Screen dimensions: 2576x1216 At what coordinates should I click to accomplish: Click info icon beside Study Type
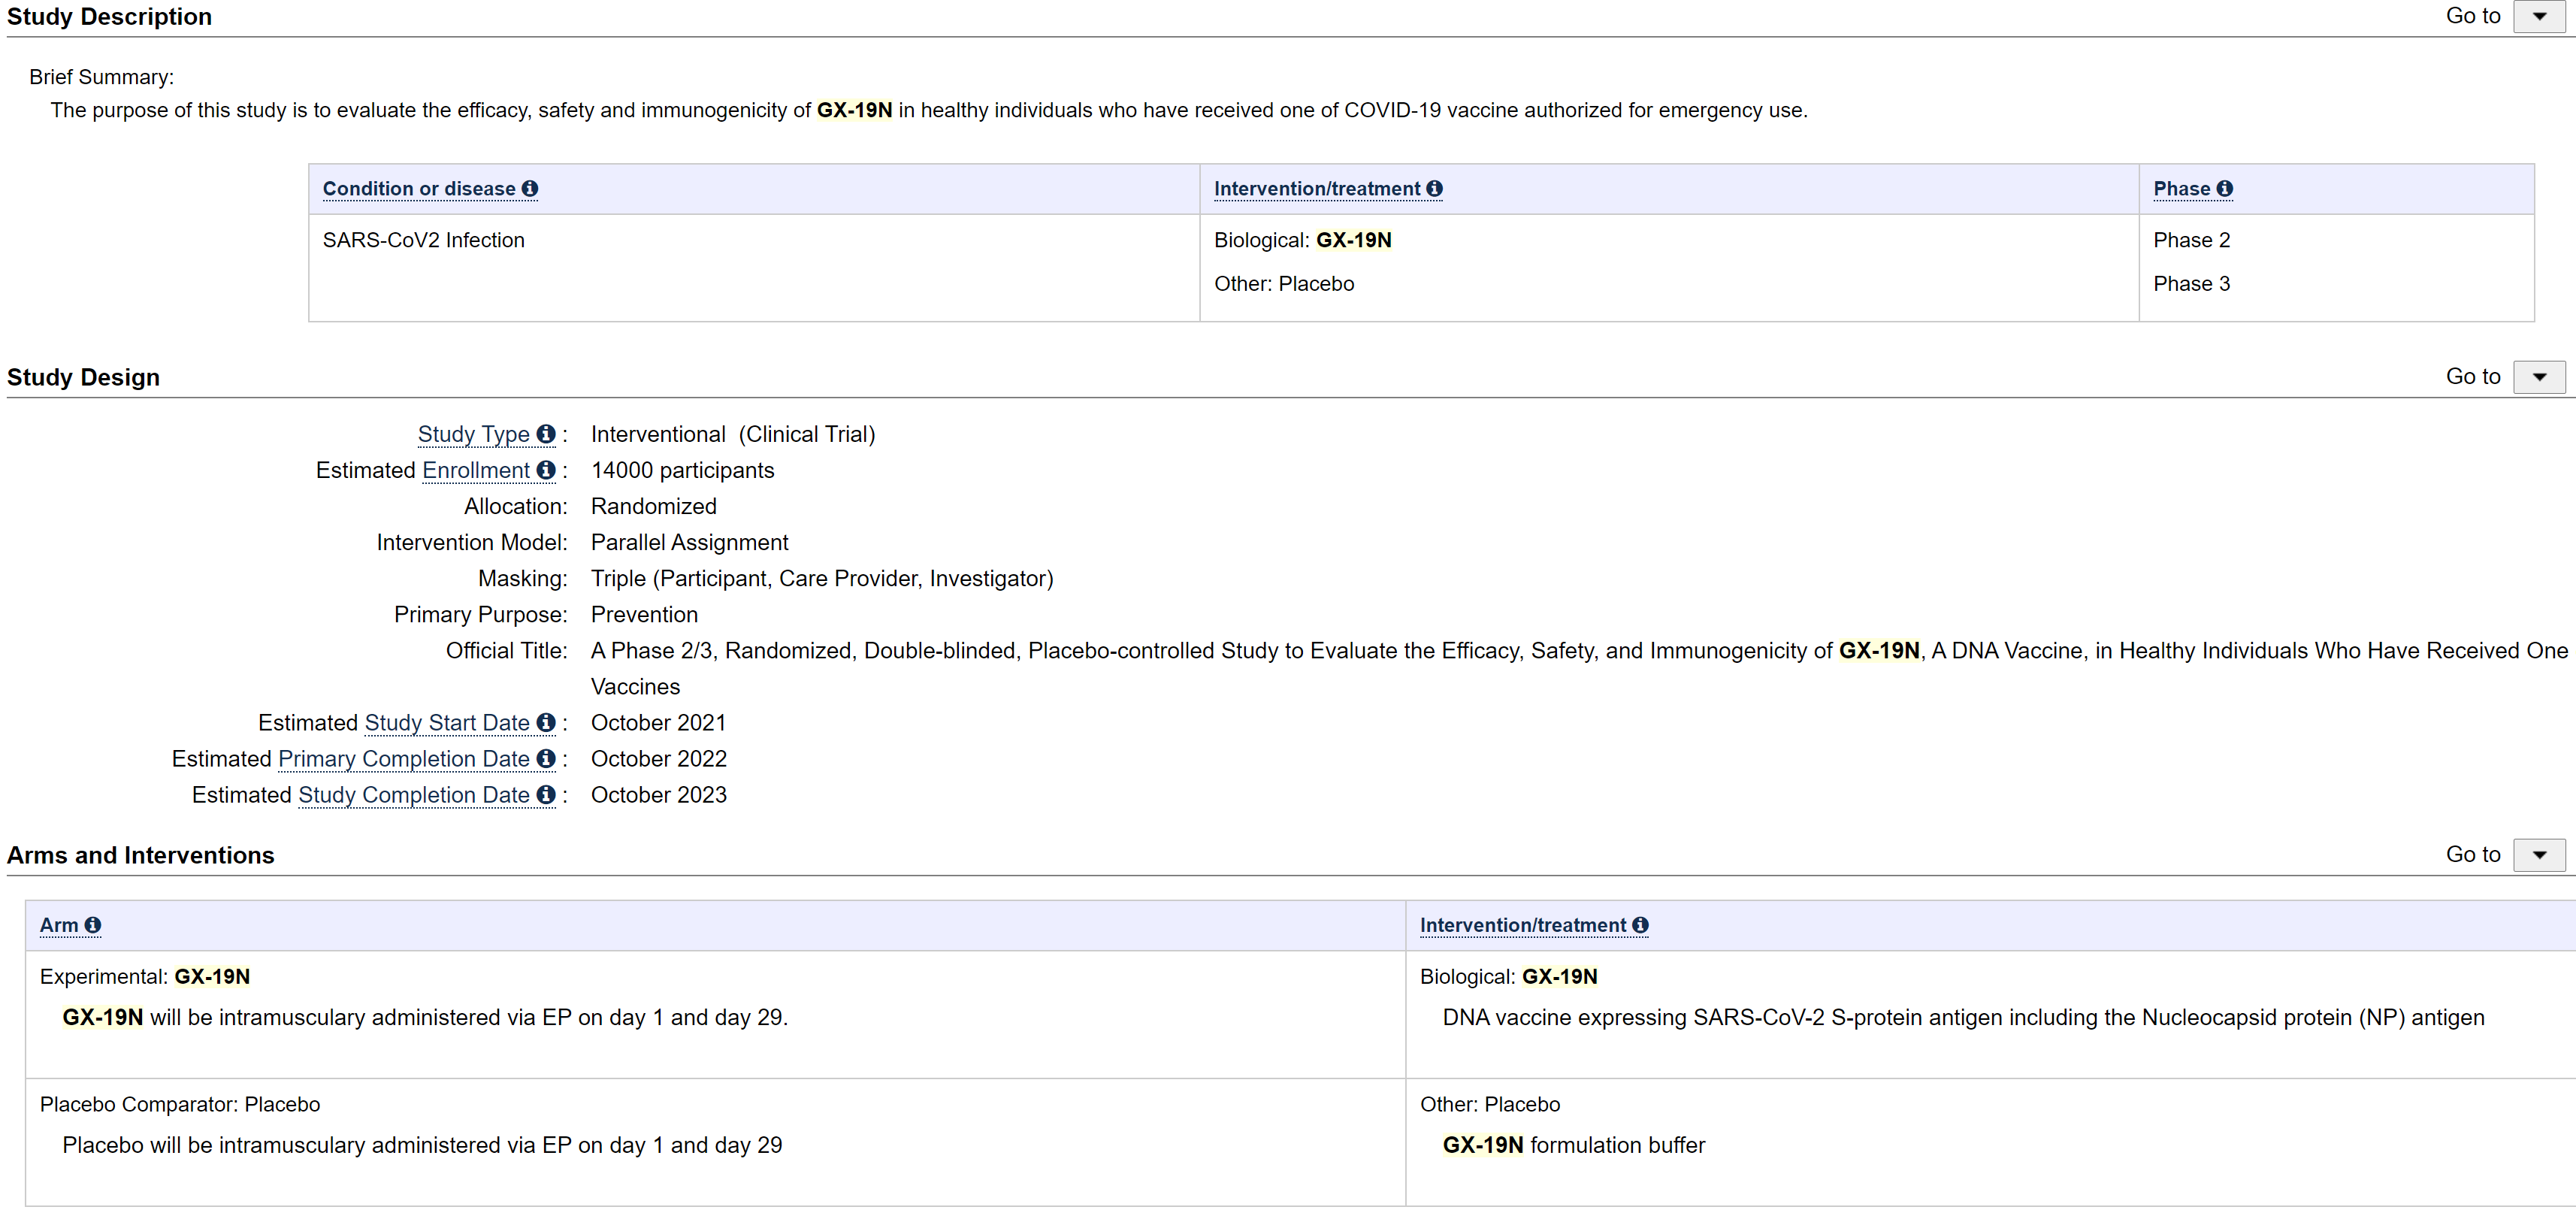545,434
